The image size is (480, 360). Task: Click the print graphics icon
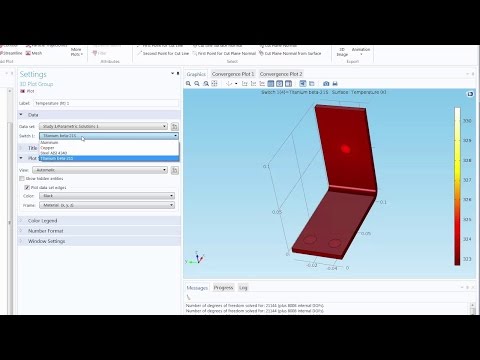tap(335, 84)
